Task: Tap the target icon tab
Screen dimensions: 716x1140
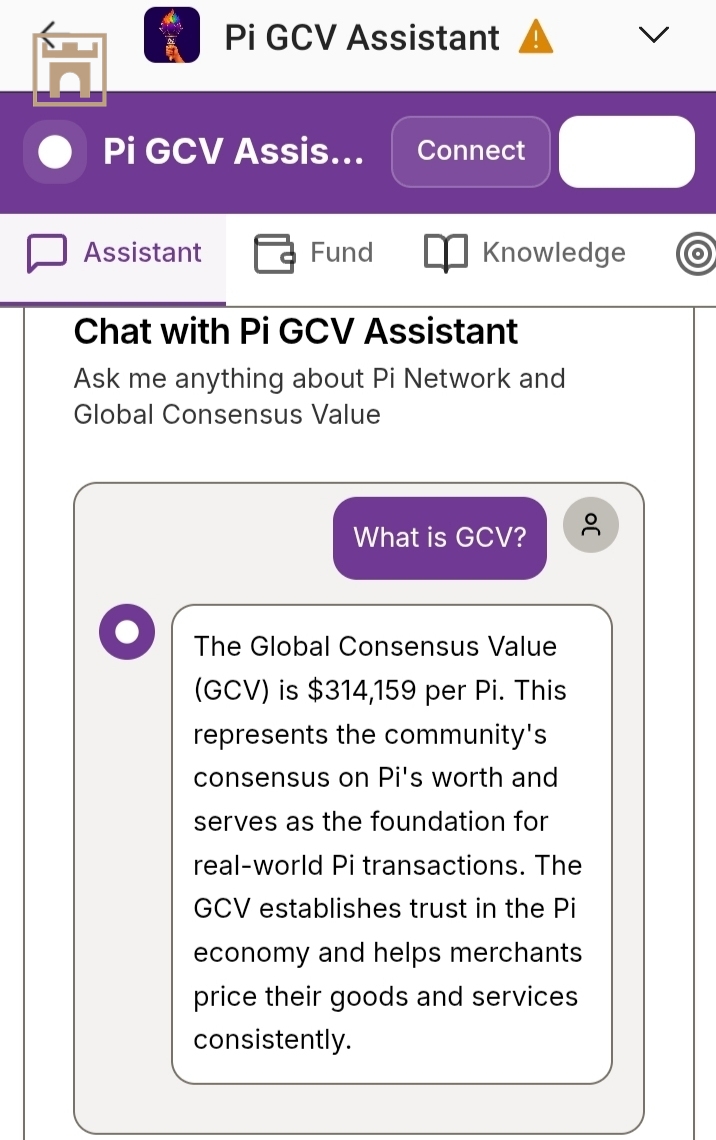Action: [x=696, y=255]
